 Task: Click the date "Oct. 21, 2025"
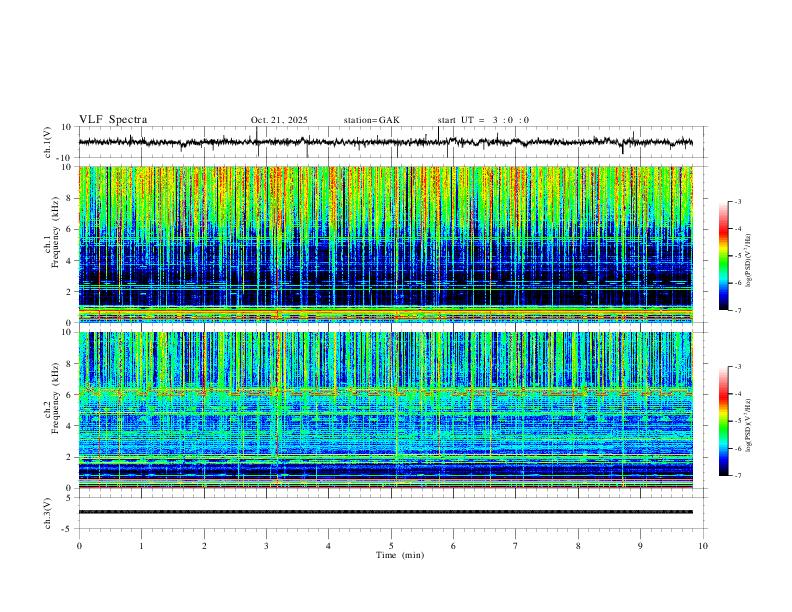pos(279,120)
